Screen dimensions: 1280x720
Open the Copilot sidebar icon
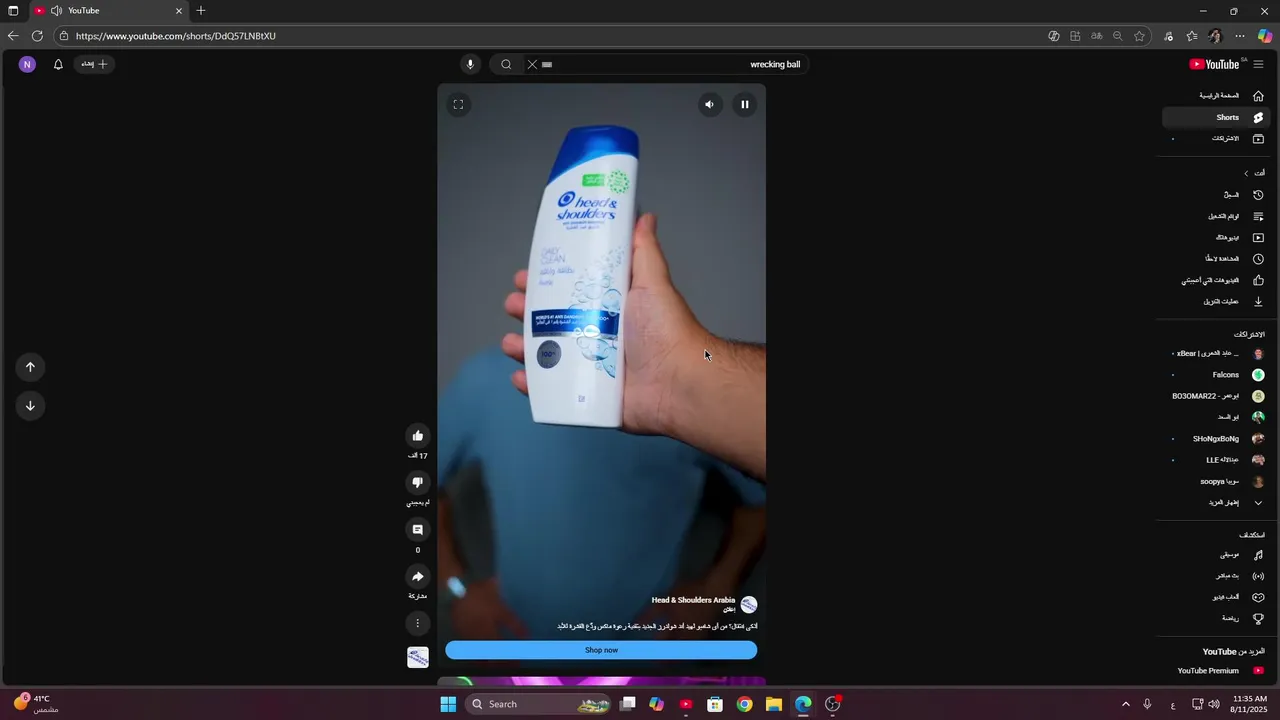click(x=1265, y=36)
